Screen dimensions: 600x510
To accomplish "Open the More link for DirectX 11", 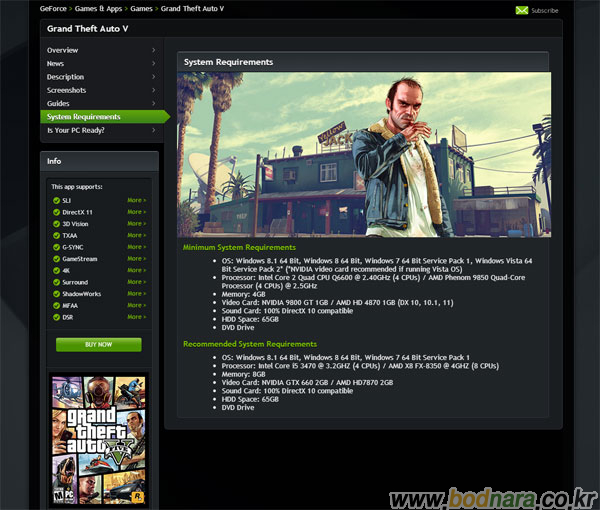I will pyautogui.click(x=137, y=212).
